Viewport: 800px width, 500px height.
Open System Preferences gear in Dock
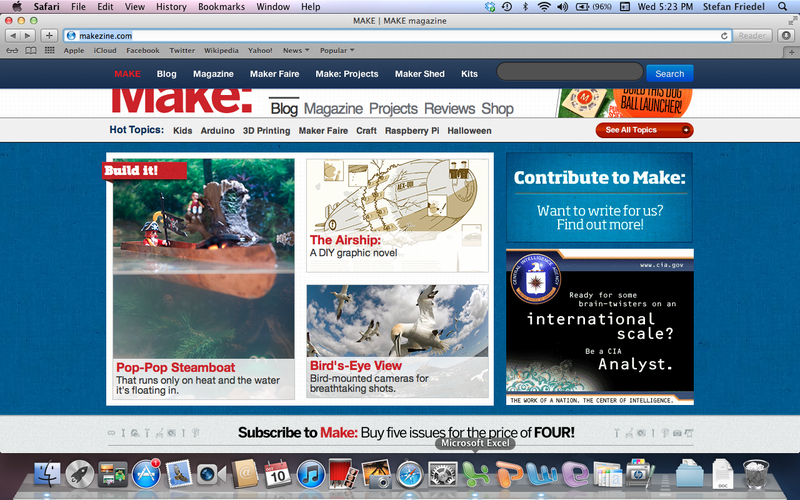click(x=442, y=474)
